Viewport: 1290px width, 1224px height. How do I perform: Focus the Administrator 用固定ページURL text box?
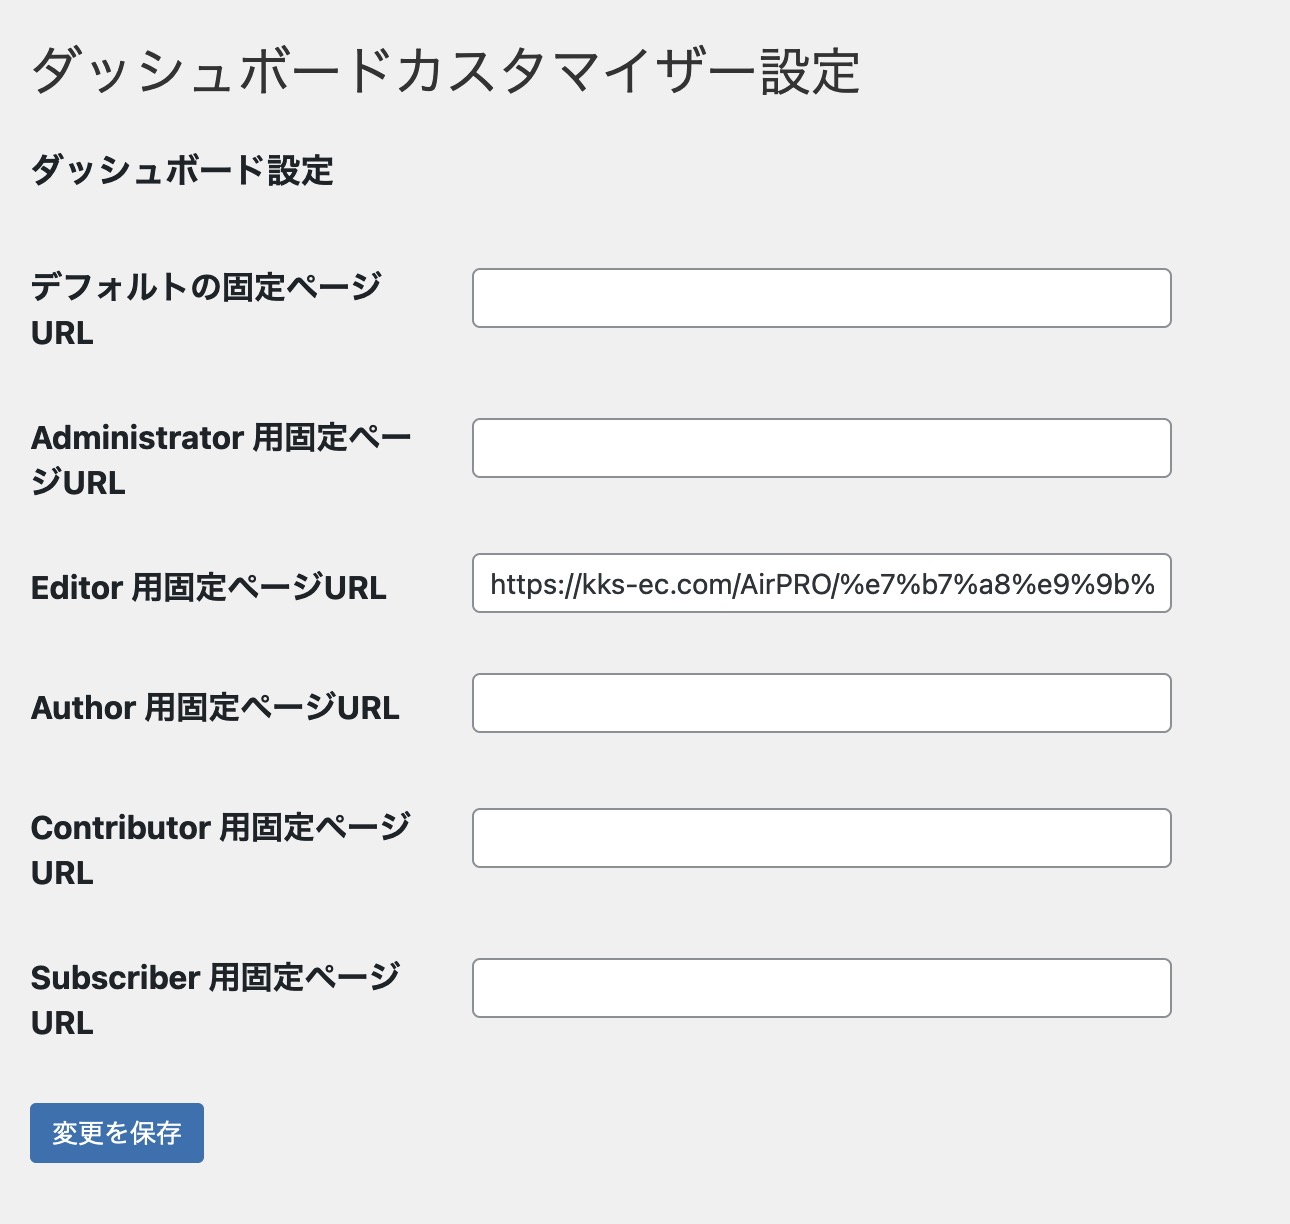(821, 448)
